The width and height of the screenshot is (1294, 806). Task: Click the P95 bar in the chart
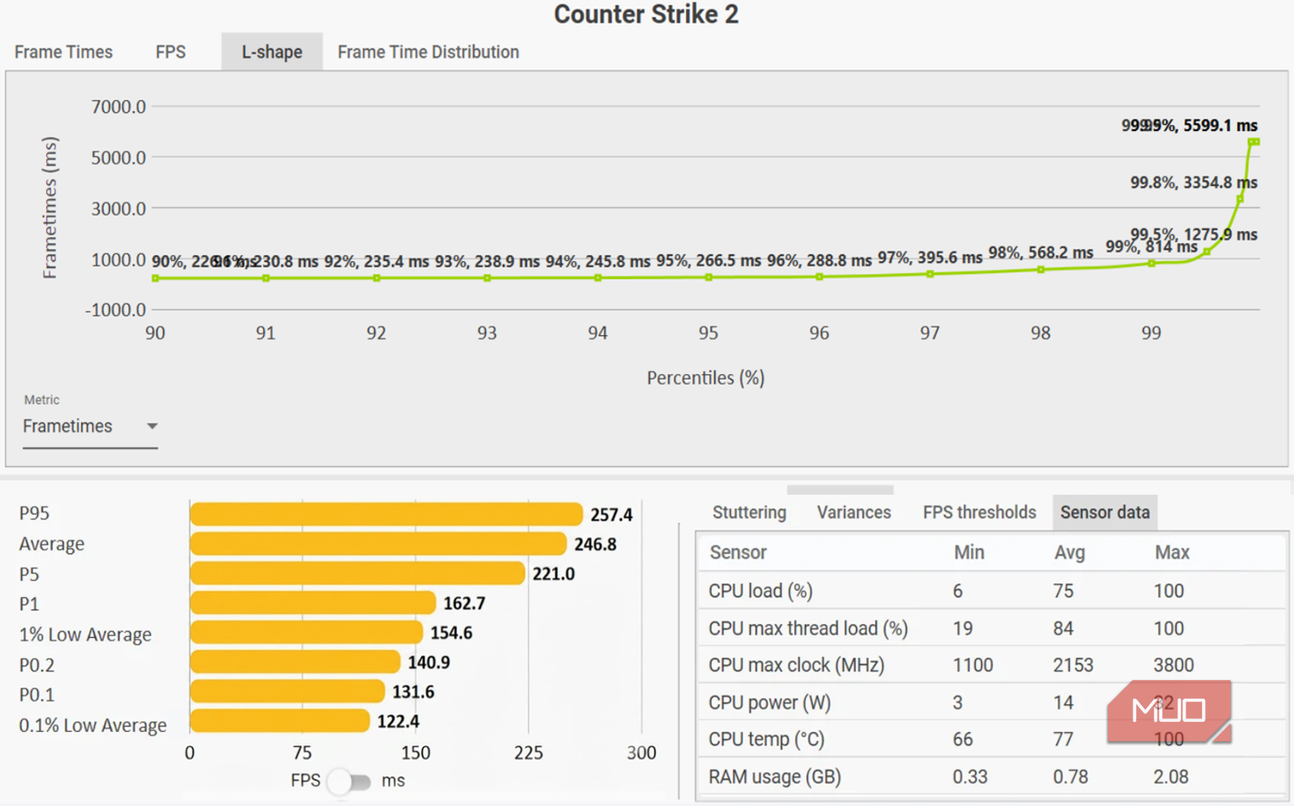click(386, 514)
